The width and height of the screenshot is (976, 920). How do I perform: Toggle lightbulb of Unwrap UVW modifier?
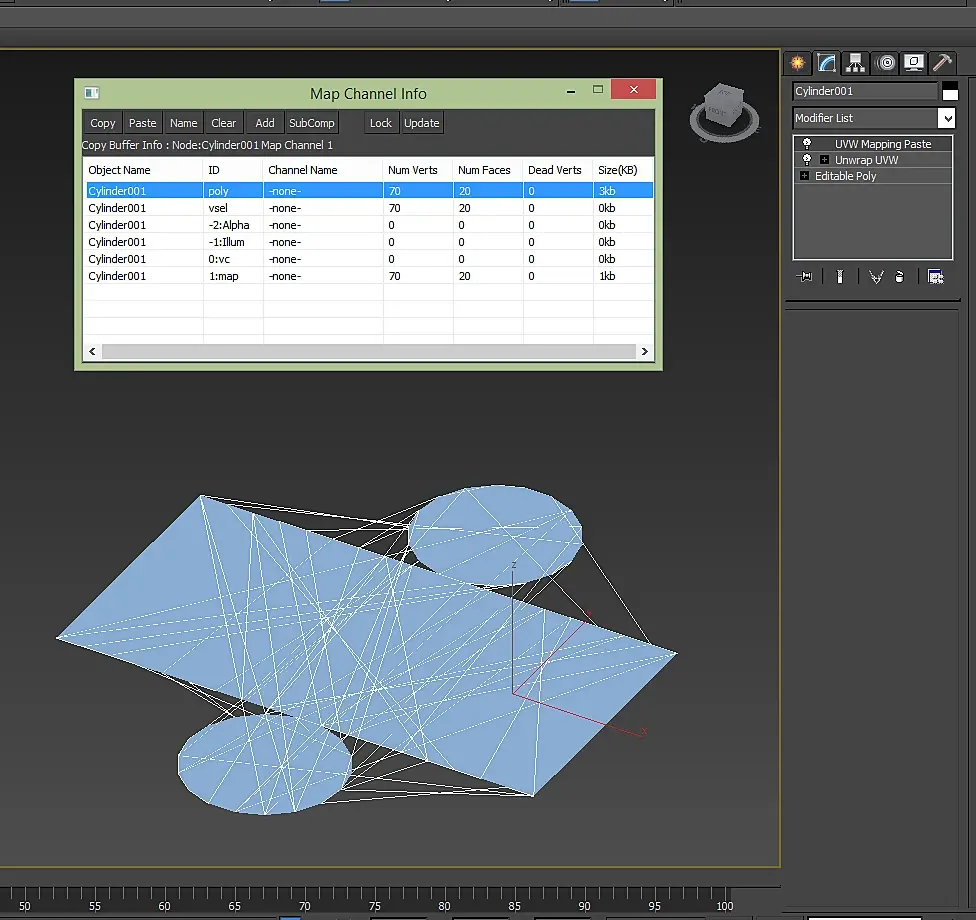point(807,160)
